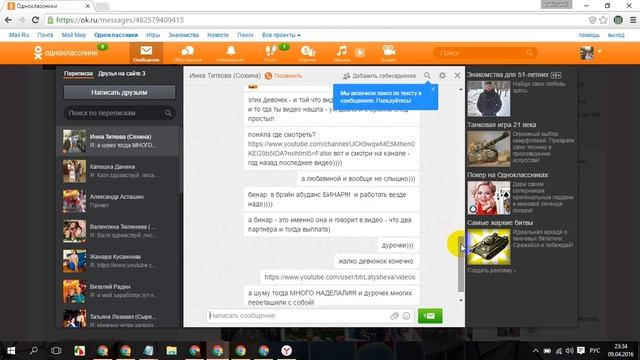The image size is (640, 360).
Task: Open the Chrome menu icon
Action: (633, 20)
